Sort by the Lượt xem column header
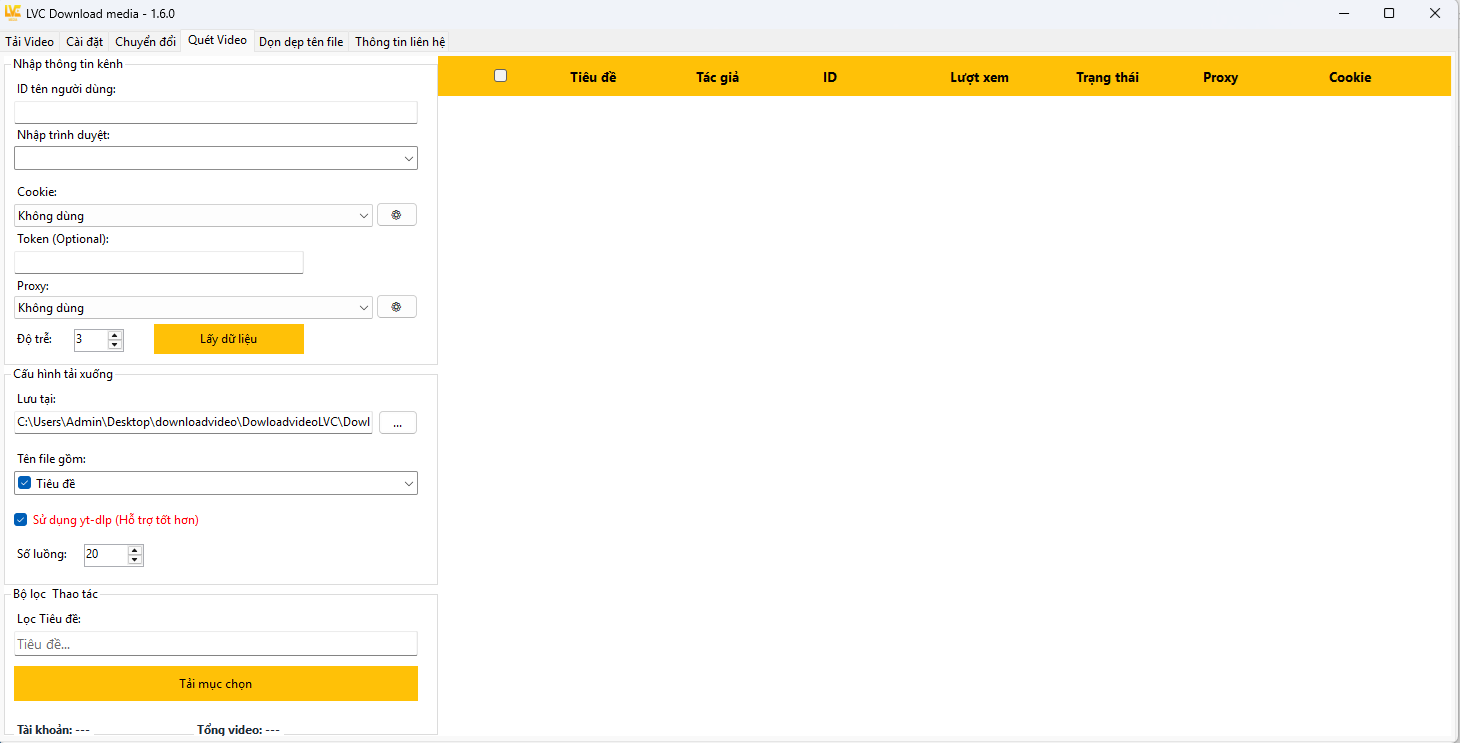Screen dimensions: 1460x743 979,77
